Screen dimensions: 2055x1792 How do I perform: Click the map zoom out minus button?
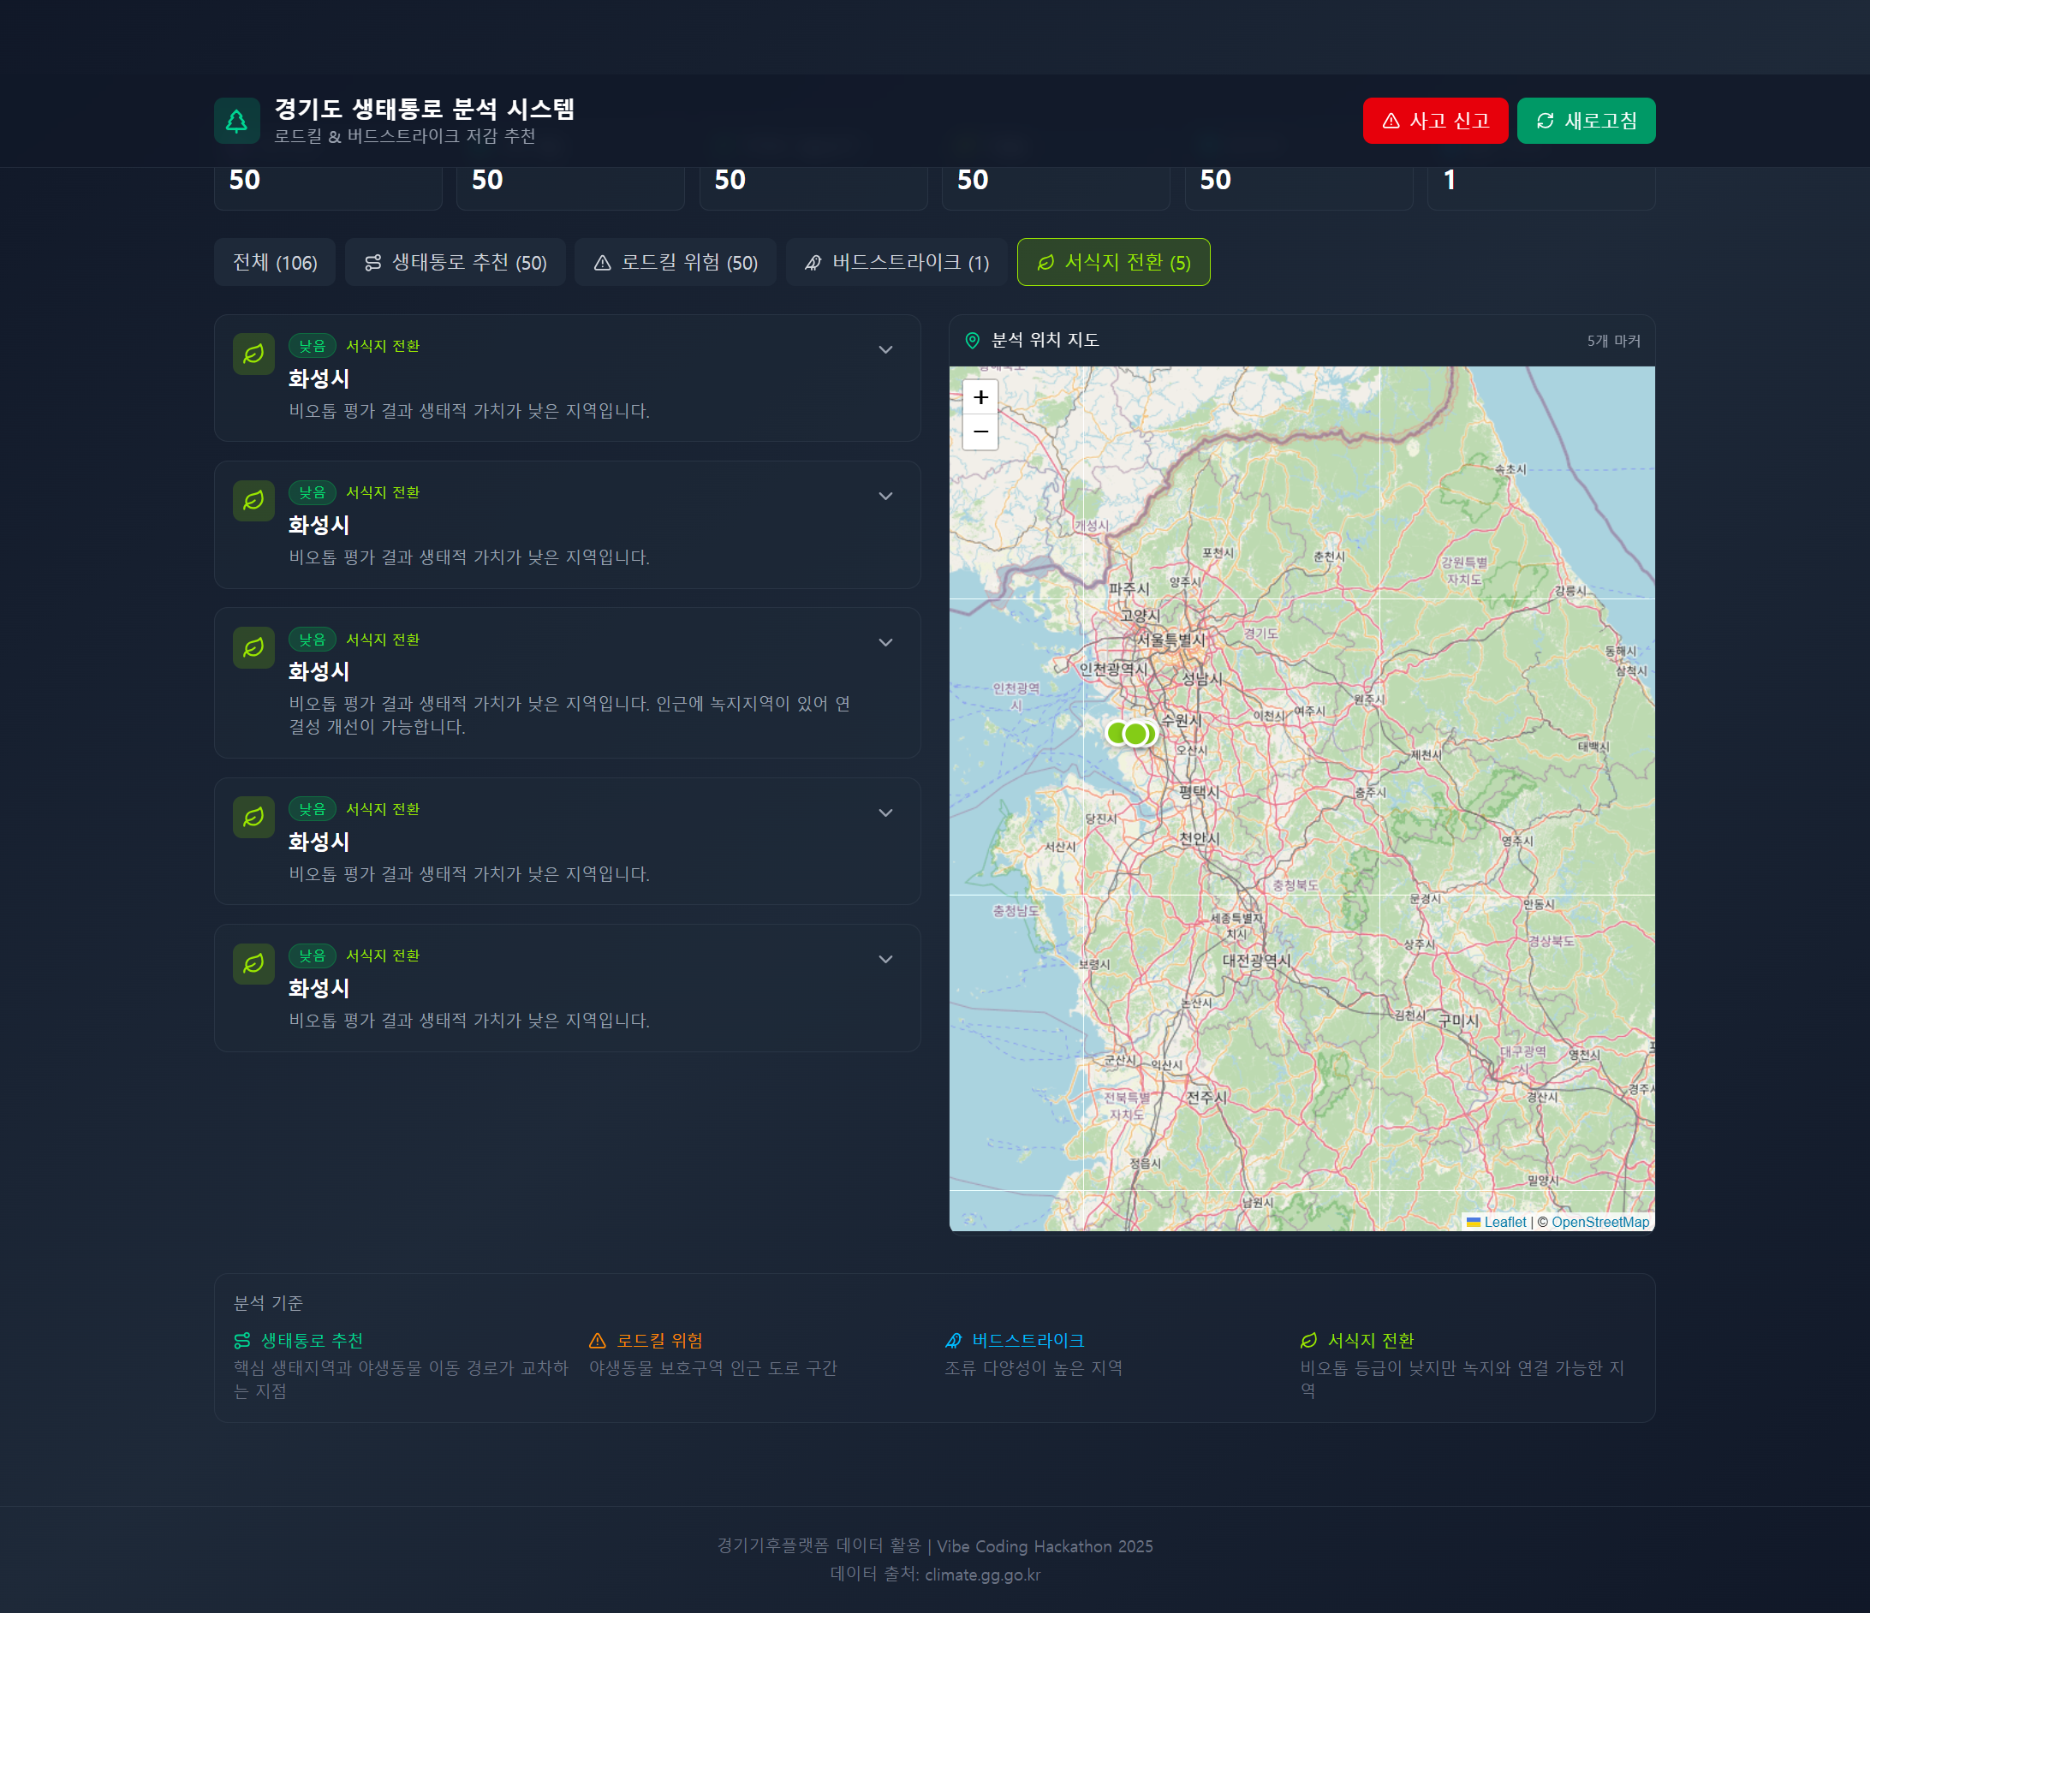click(x=980, y=432)
